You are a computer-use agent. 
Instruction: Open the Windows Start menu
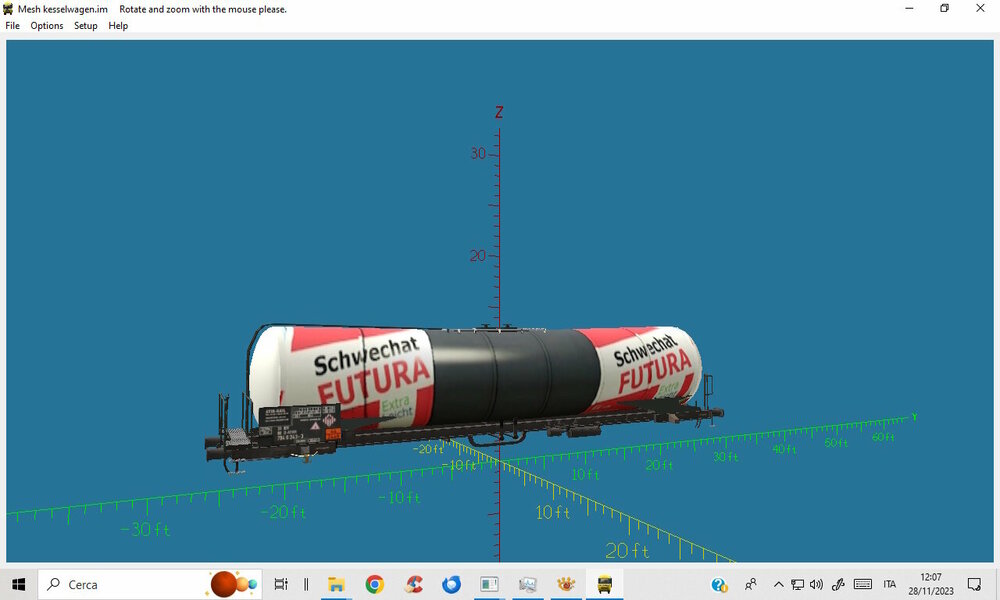tap(18, 584)
